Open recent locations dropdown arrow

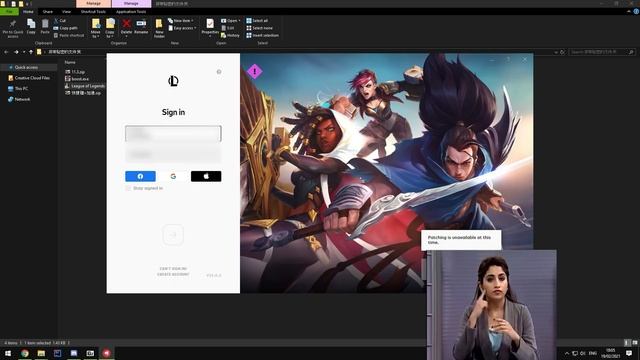tap(24, 52)
